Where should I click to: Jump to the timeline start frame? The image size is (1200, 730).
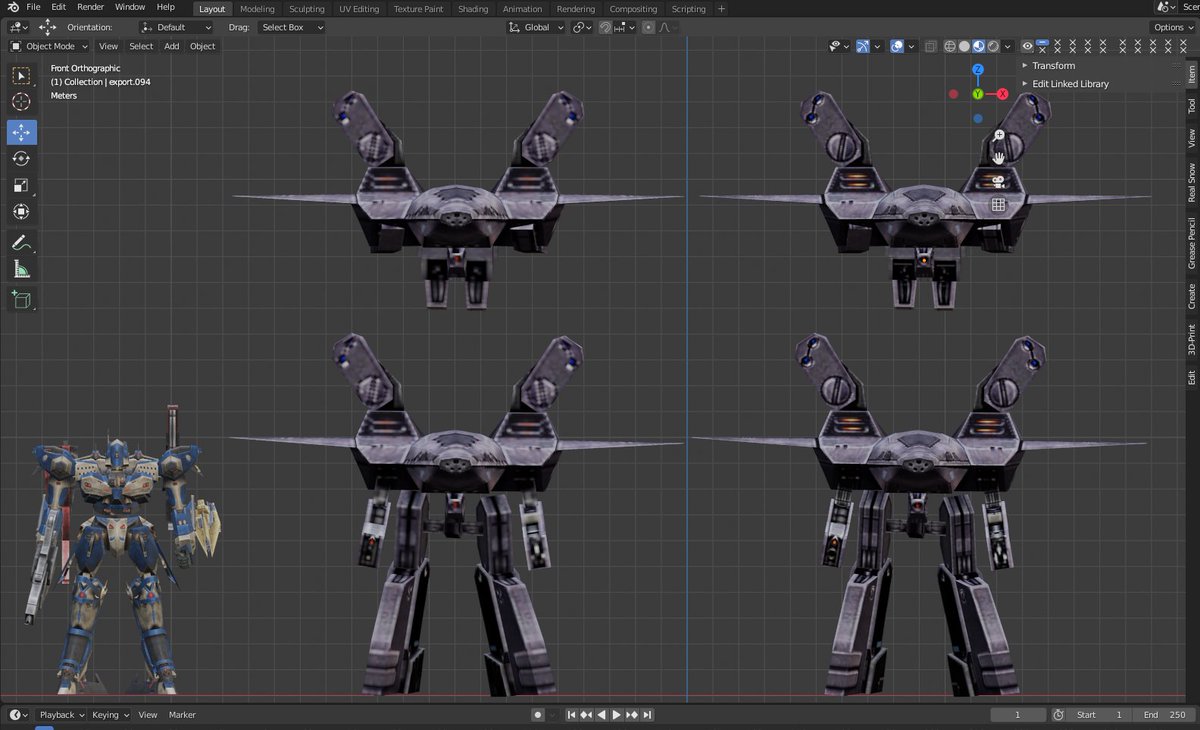tap(571, 715)
